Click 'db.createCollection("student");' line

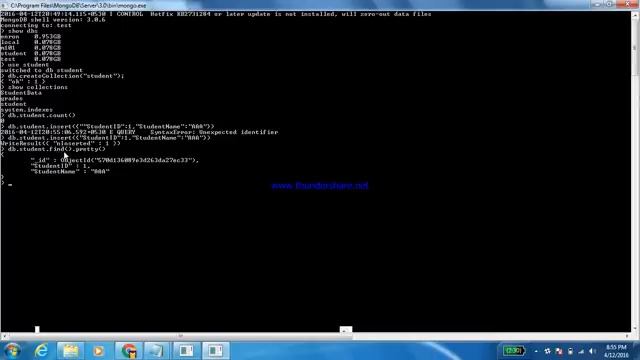point(62,76)
